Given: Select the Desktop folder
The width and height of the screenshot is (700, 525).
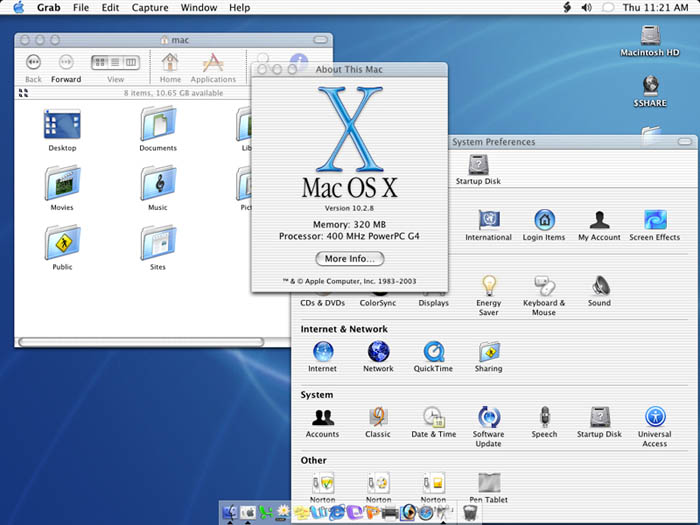Looking at the screenshot, I should 62,130.
